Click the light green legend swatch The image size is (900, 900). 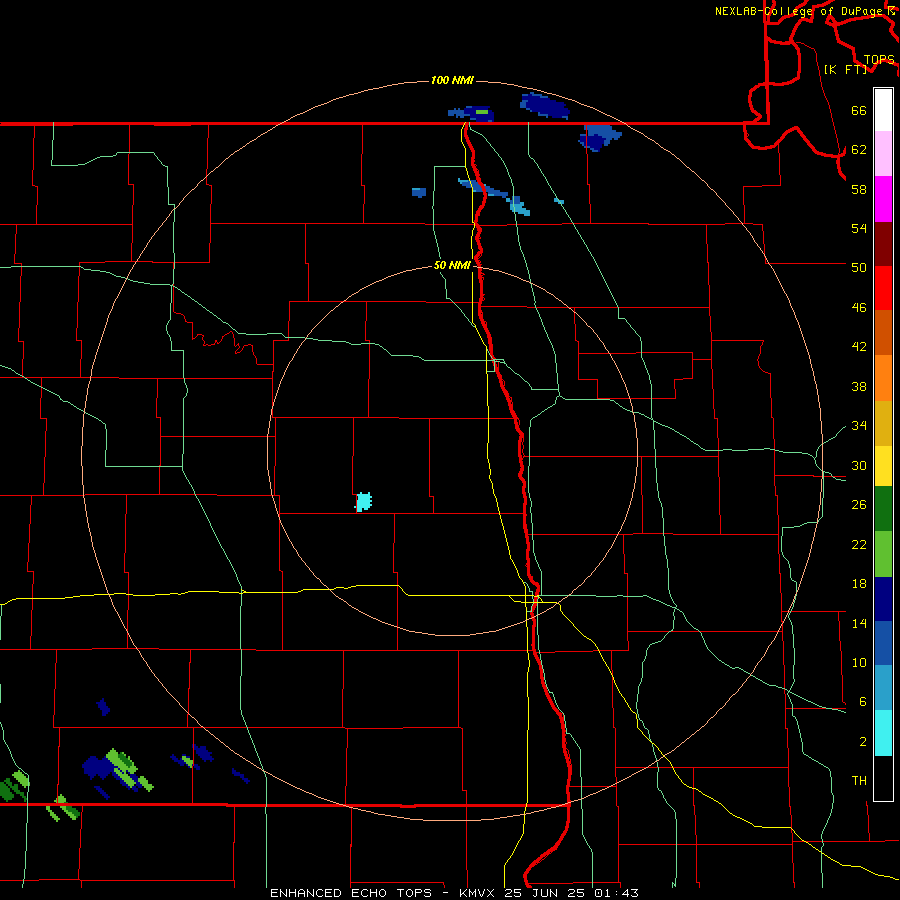coord(883,554)
